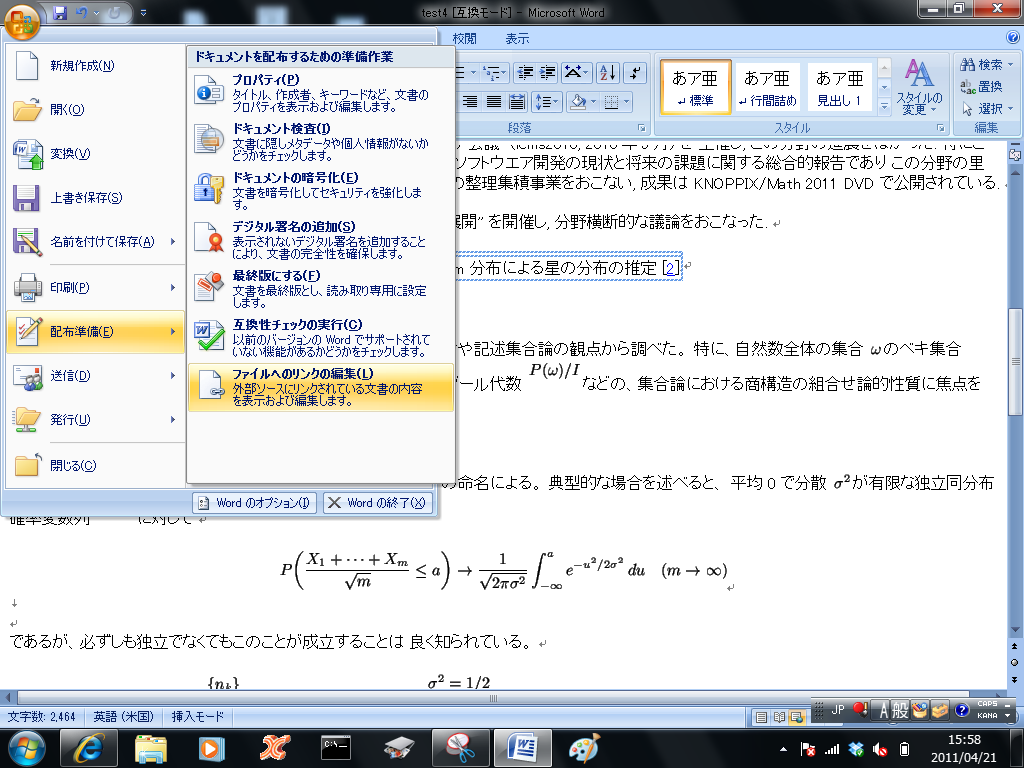Expand the styles gallery More arrow

tap(884, 106)
